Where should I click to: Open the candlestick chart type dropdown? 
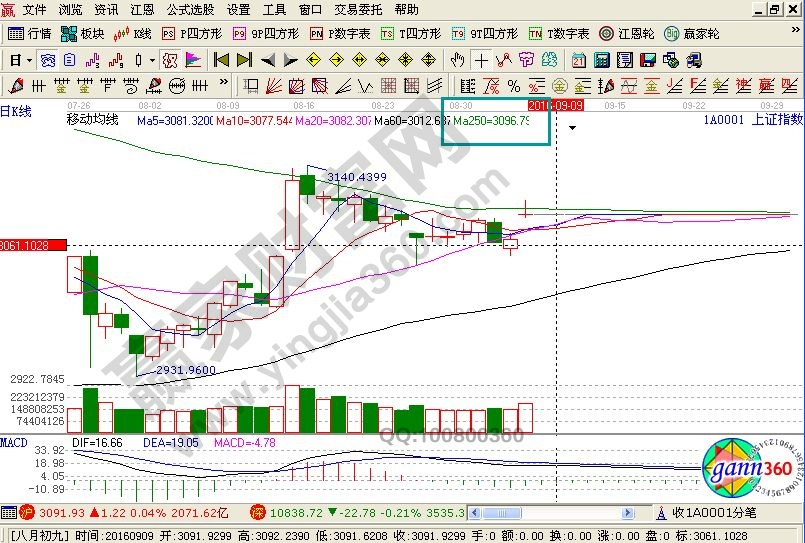tap(150, 59)
